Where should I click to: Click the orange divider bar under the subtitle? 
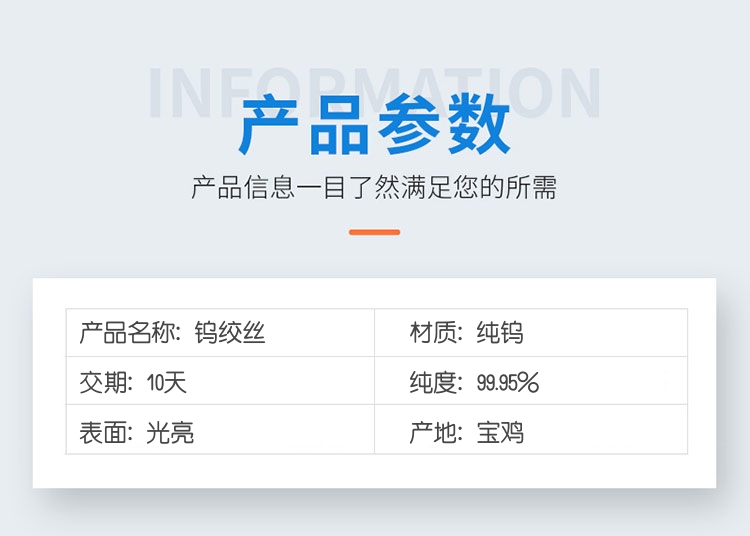374,232
